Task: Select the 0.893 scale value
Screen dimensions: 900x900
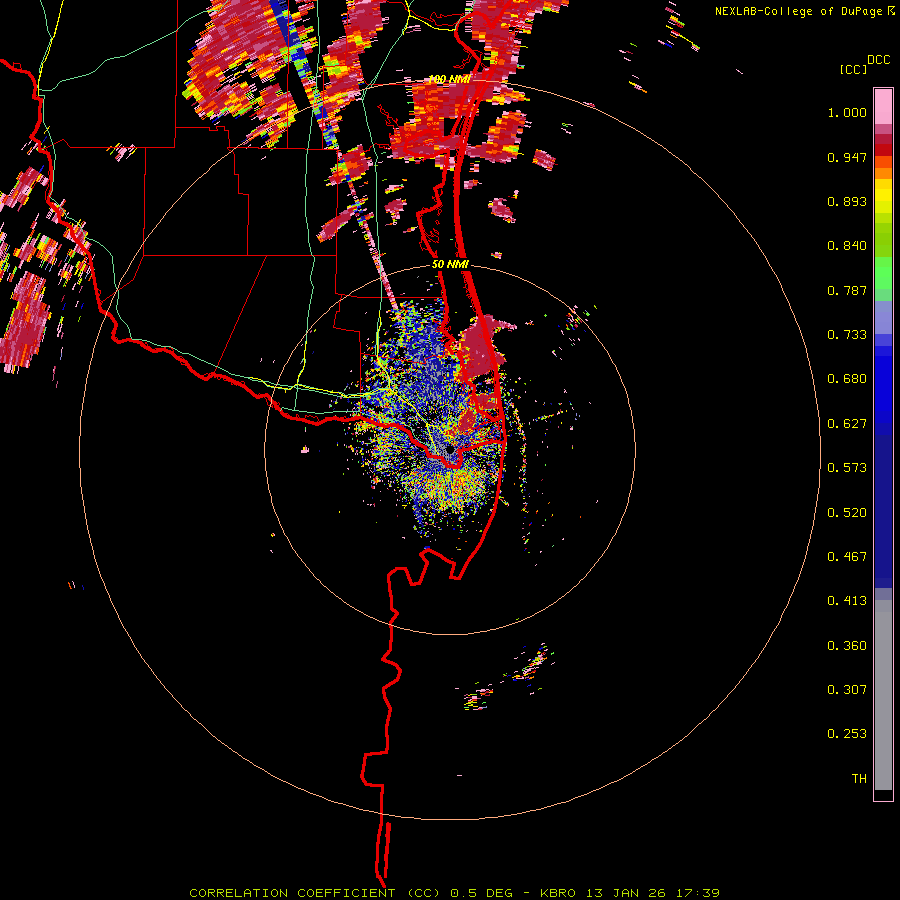Action: (847, 201)
